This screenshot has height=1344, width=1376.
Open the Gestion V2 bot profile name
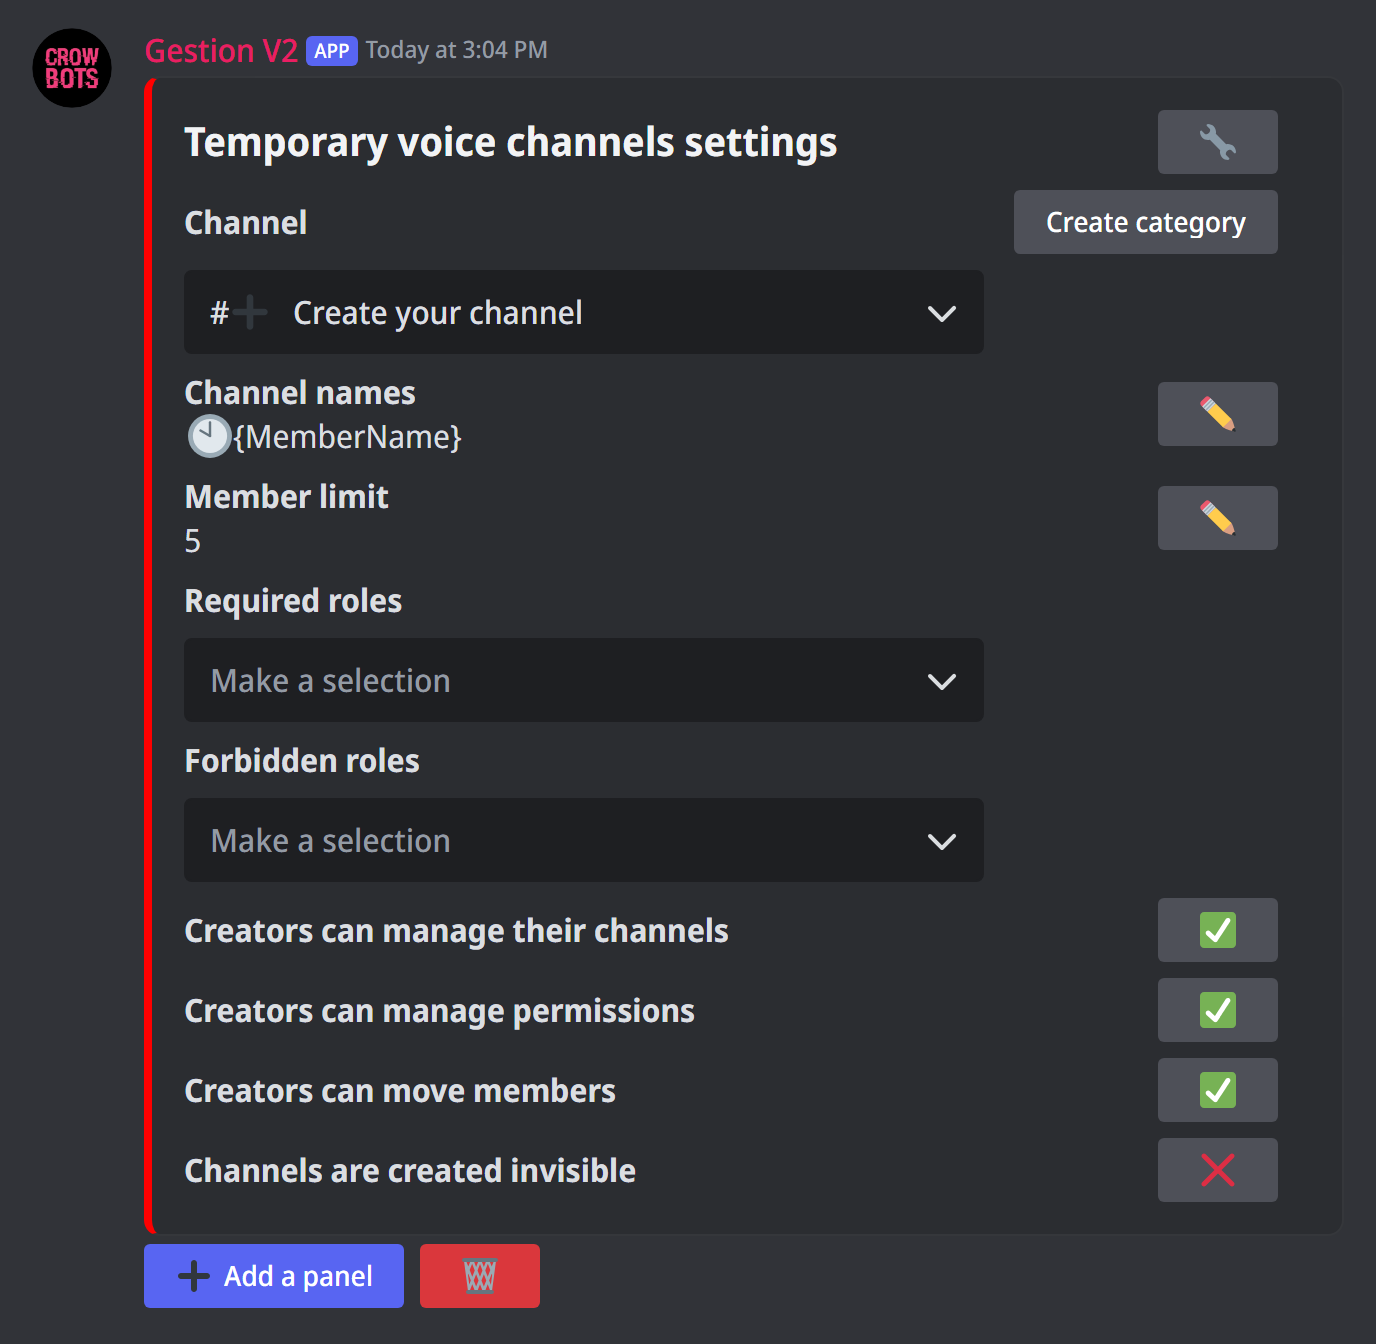click(221, 51)
